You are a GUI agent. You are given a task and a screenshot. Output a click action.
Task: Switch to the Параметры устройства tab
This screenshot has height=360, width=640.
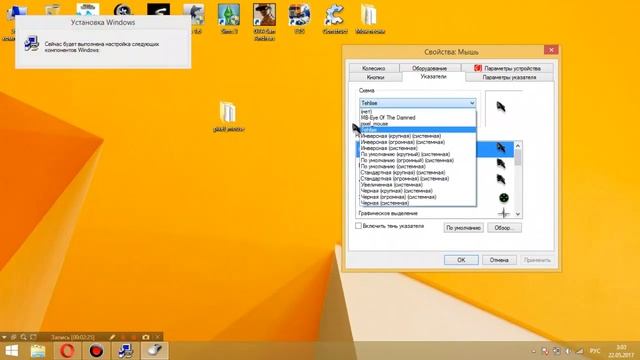point(507,68)
